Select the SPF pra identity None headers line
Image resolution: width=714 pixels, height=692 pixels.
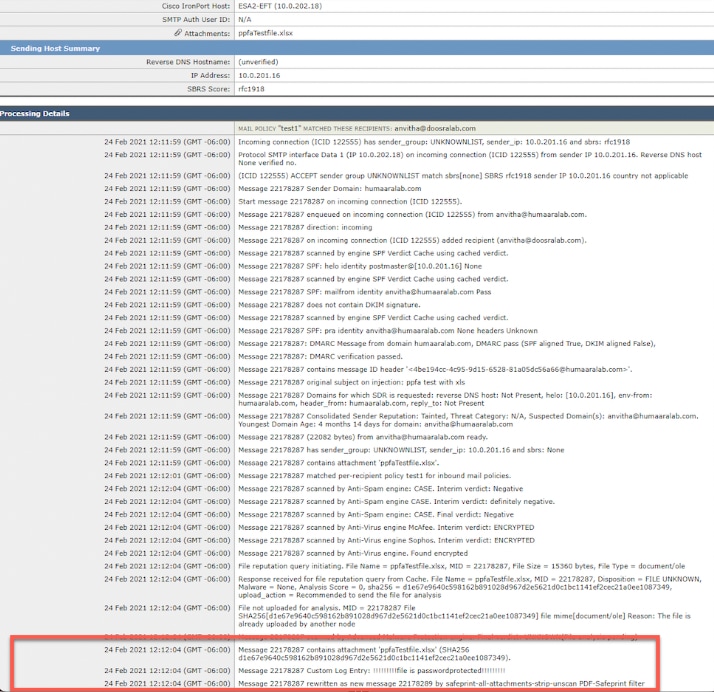[388, 331]
